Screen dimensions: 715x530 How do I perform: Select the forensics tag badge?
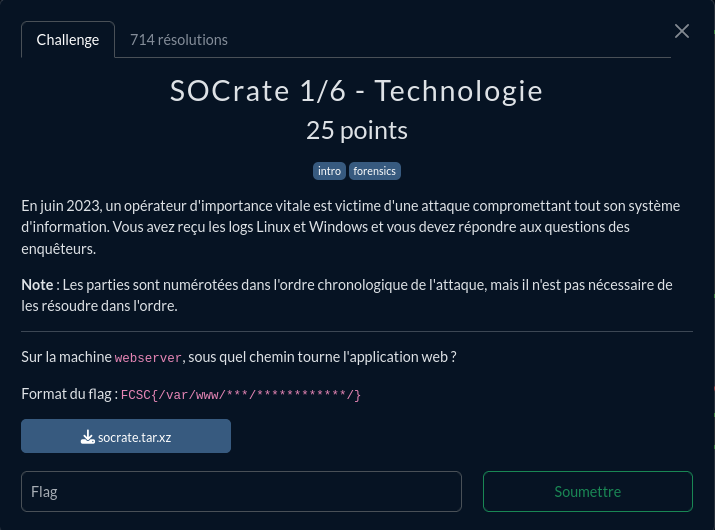[375, 171]
